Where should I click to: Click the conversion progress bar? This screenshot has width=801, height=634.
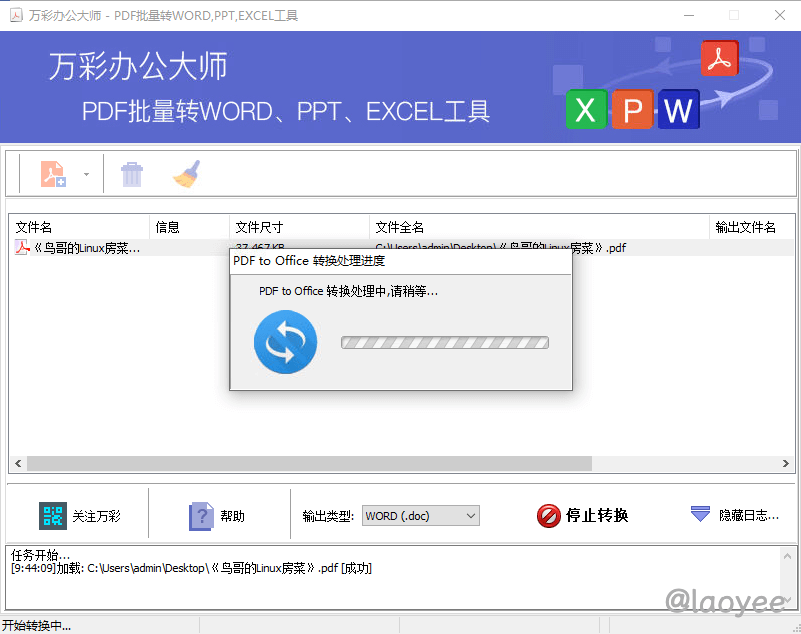tap(445, 343)
